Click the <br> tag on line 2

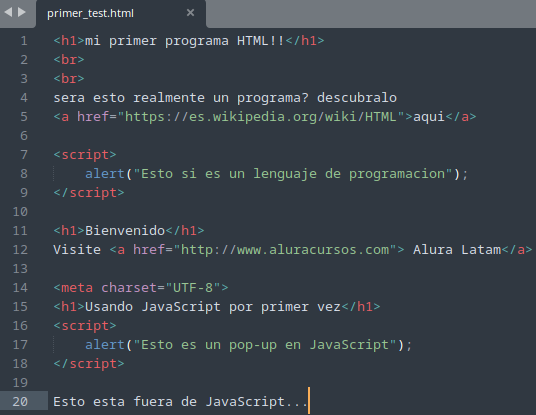pos(69,60)
